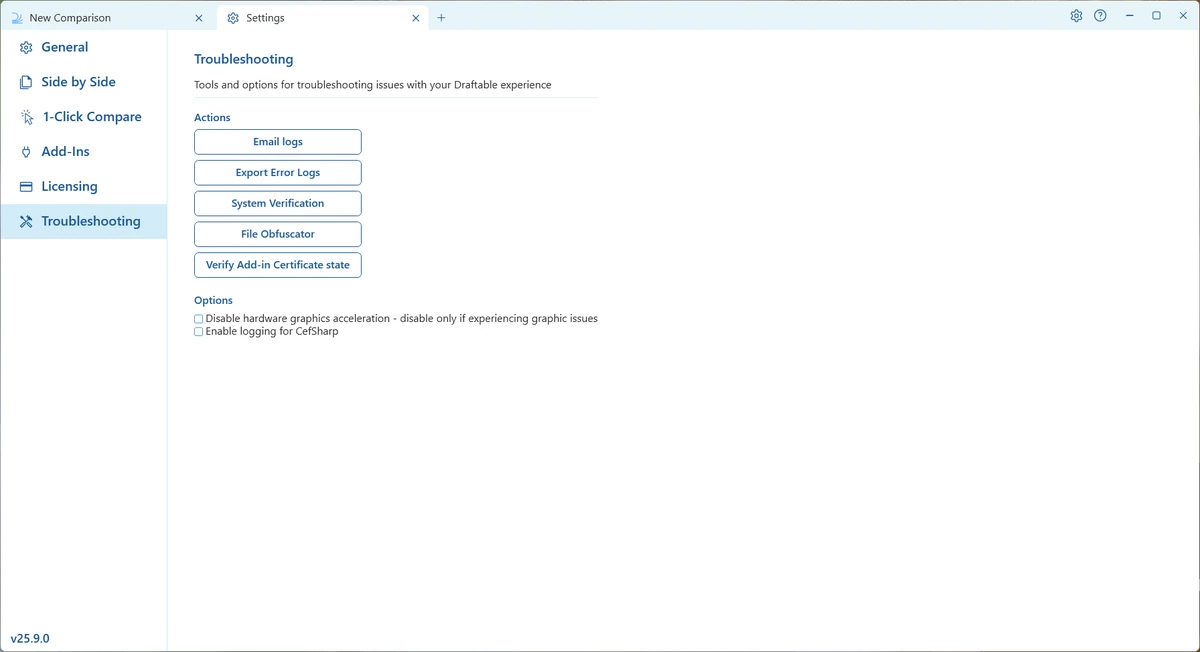Close the Settings tab
This screenshot has width=1200, height=652.
[416, 18]
